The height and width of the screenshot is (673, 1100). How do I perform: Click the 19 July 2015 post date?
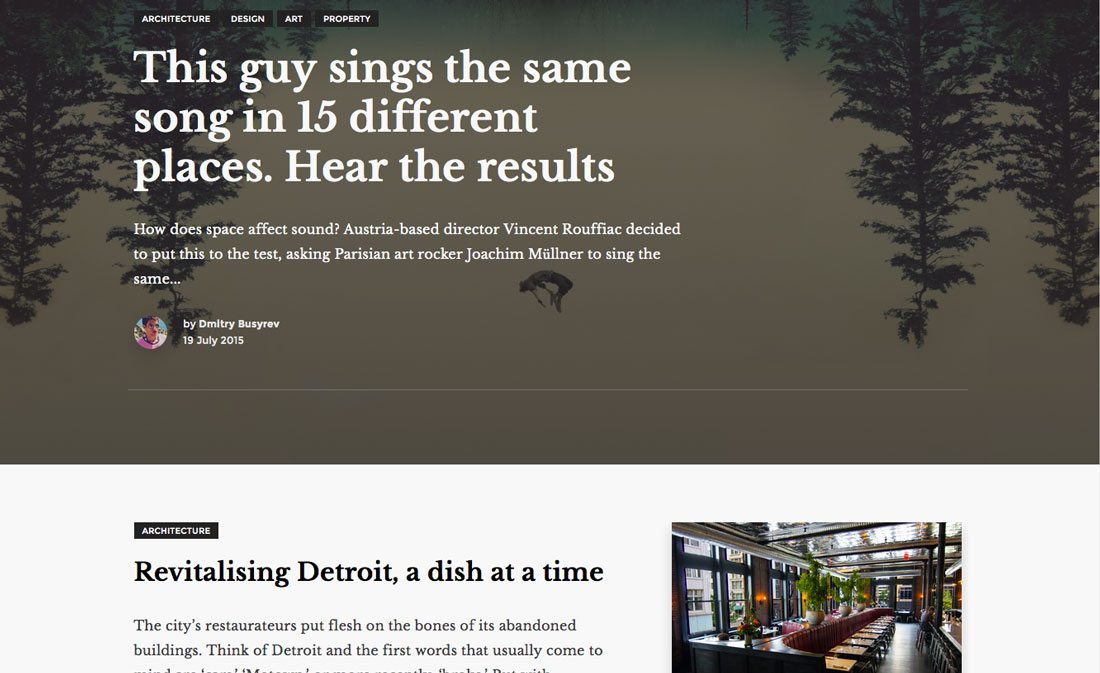click(213, 340)
